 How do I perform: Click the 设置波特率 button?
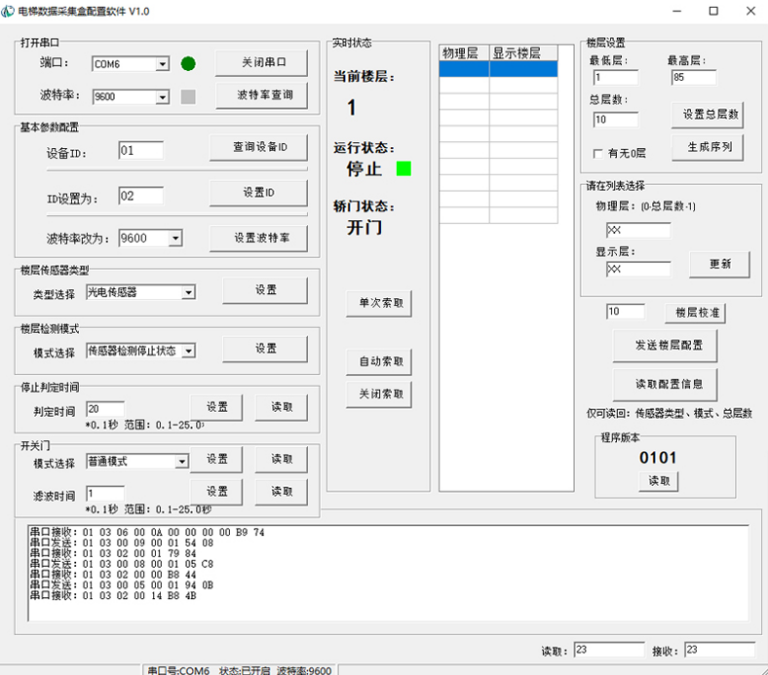coord(259,239)
